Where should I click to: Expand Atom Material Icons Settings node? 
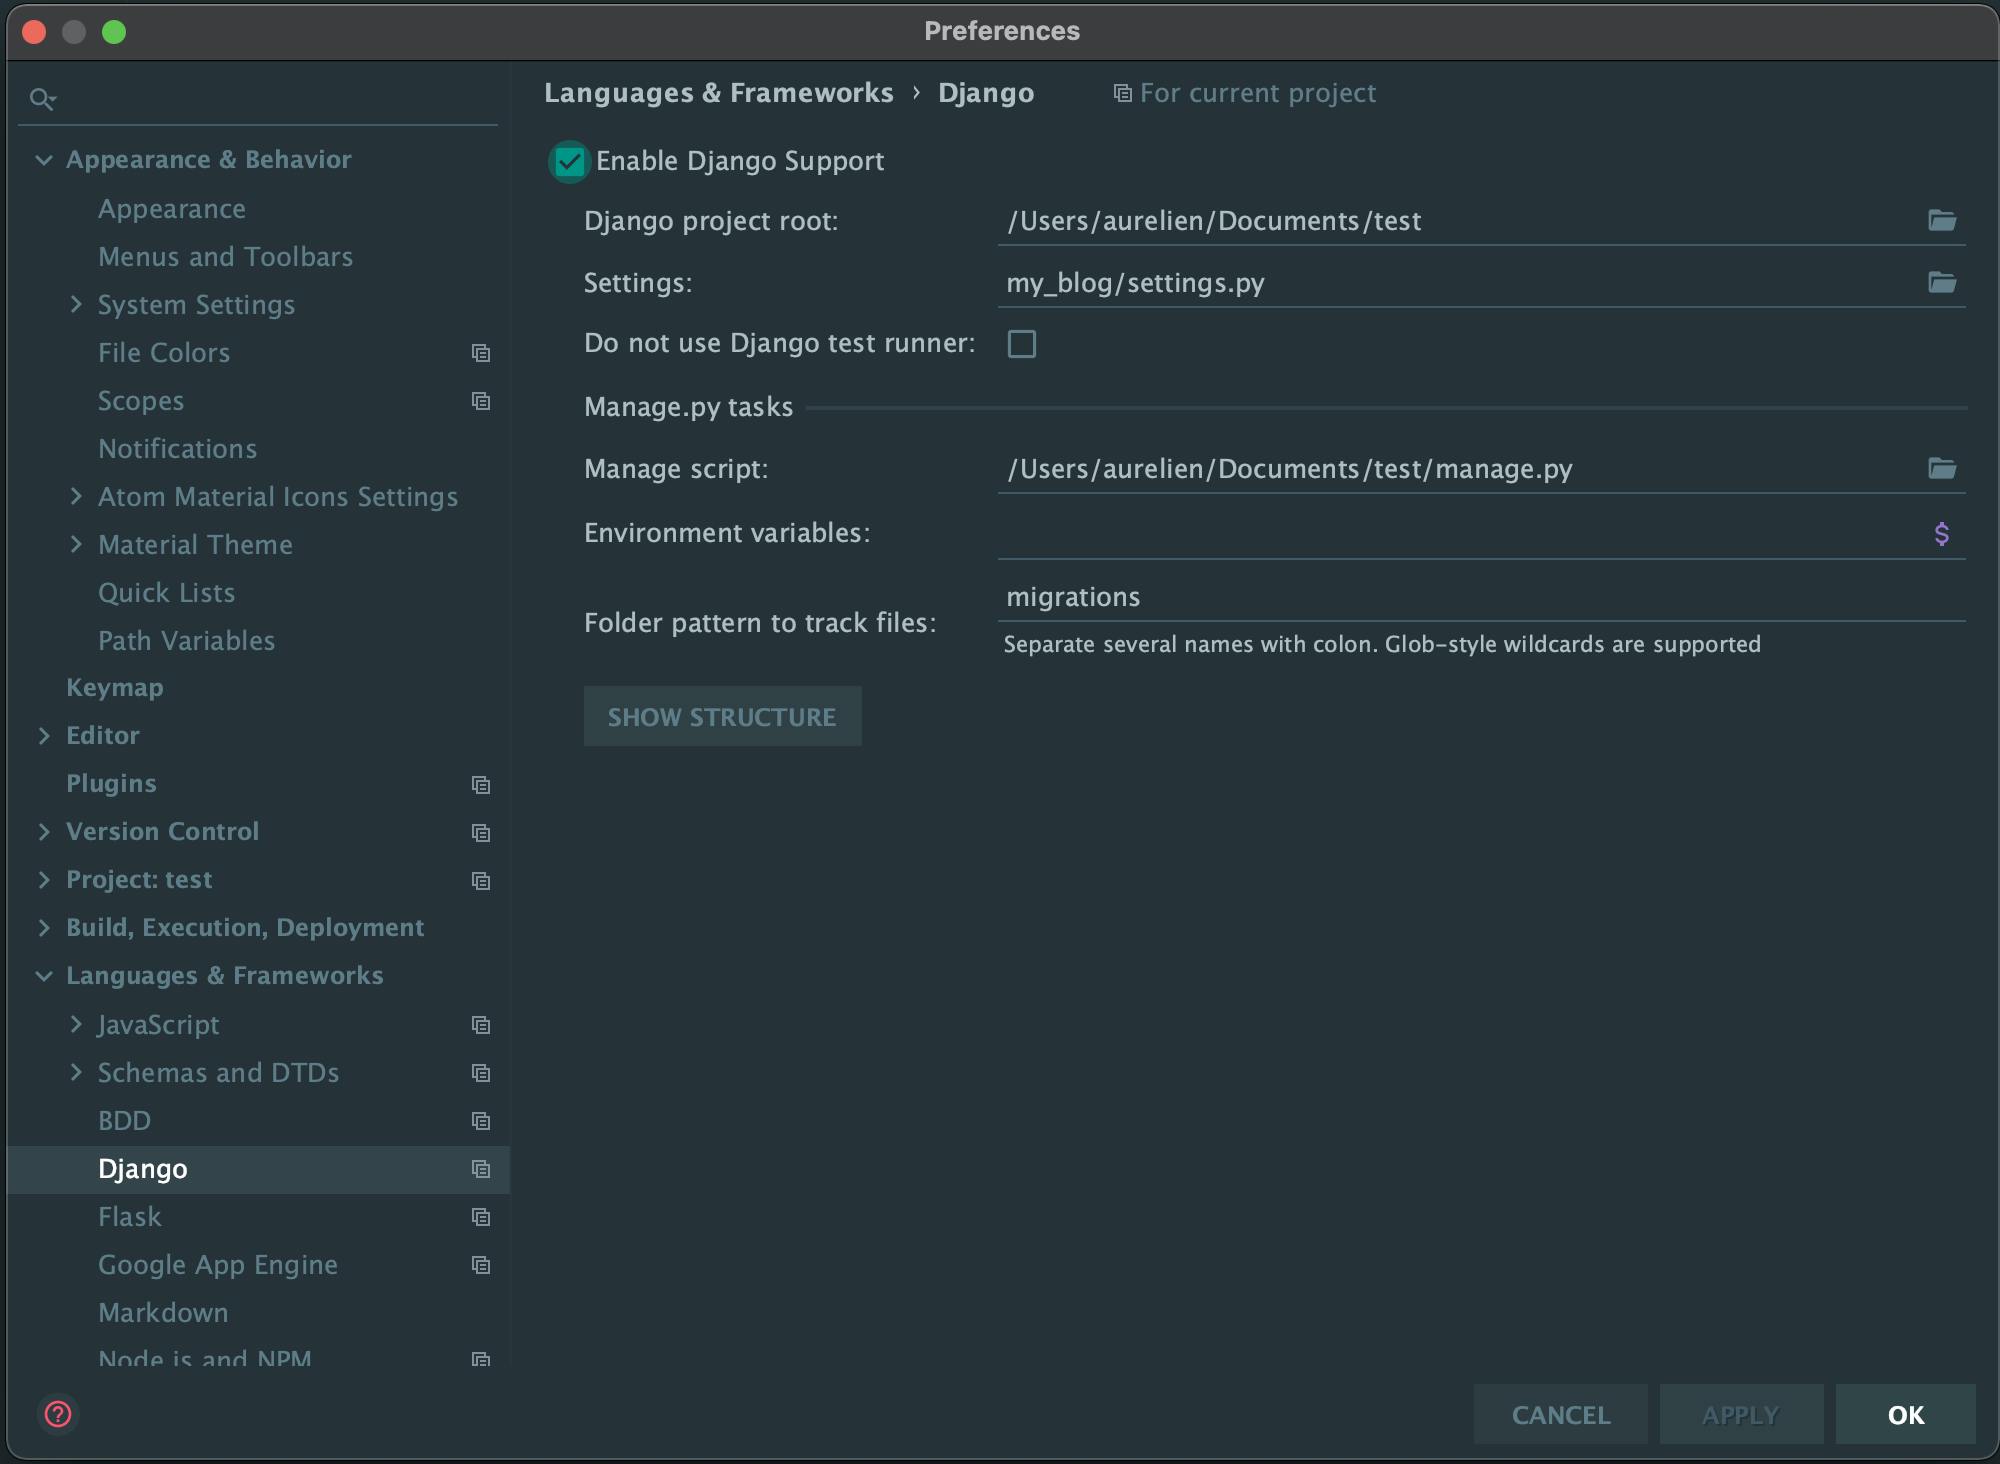[x=76, y=496]
